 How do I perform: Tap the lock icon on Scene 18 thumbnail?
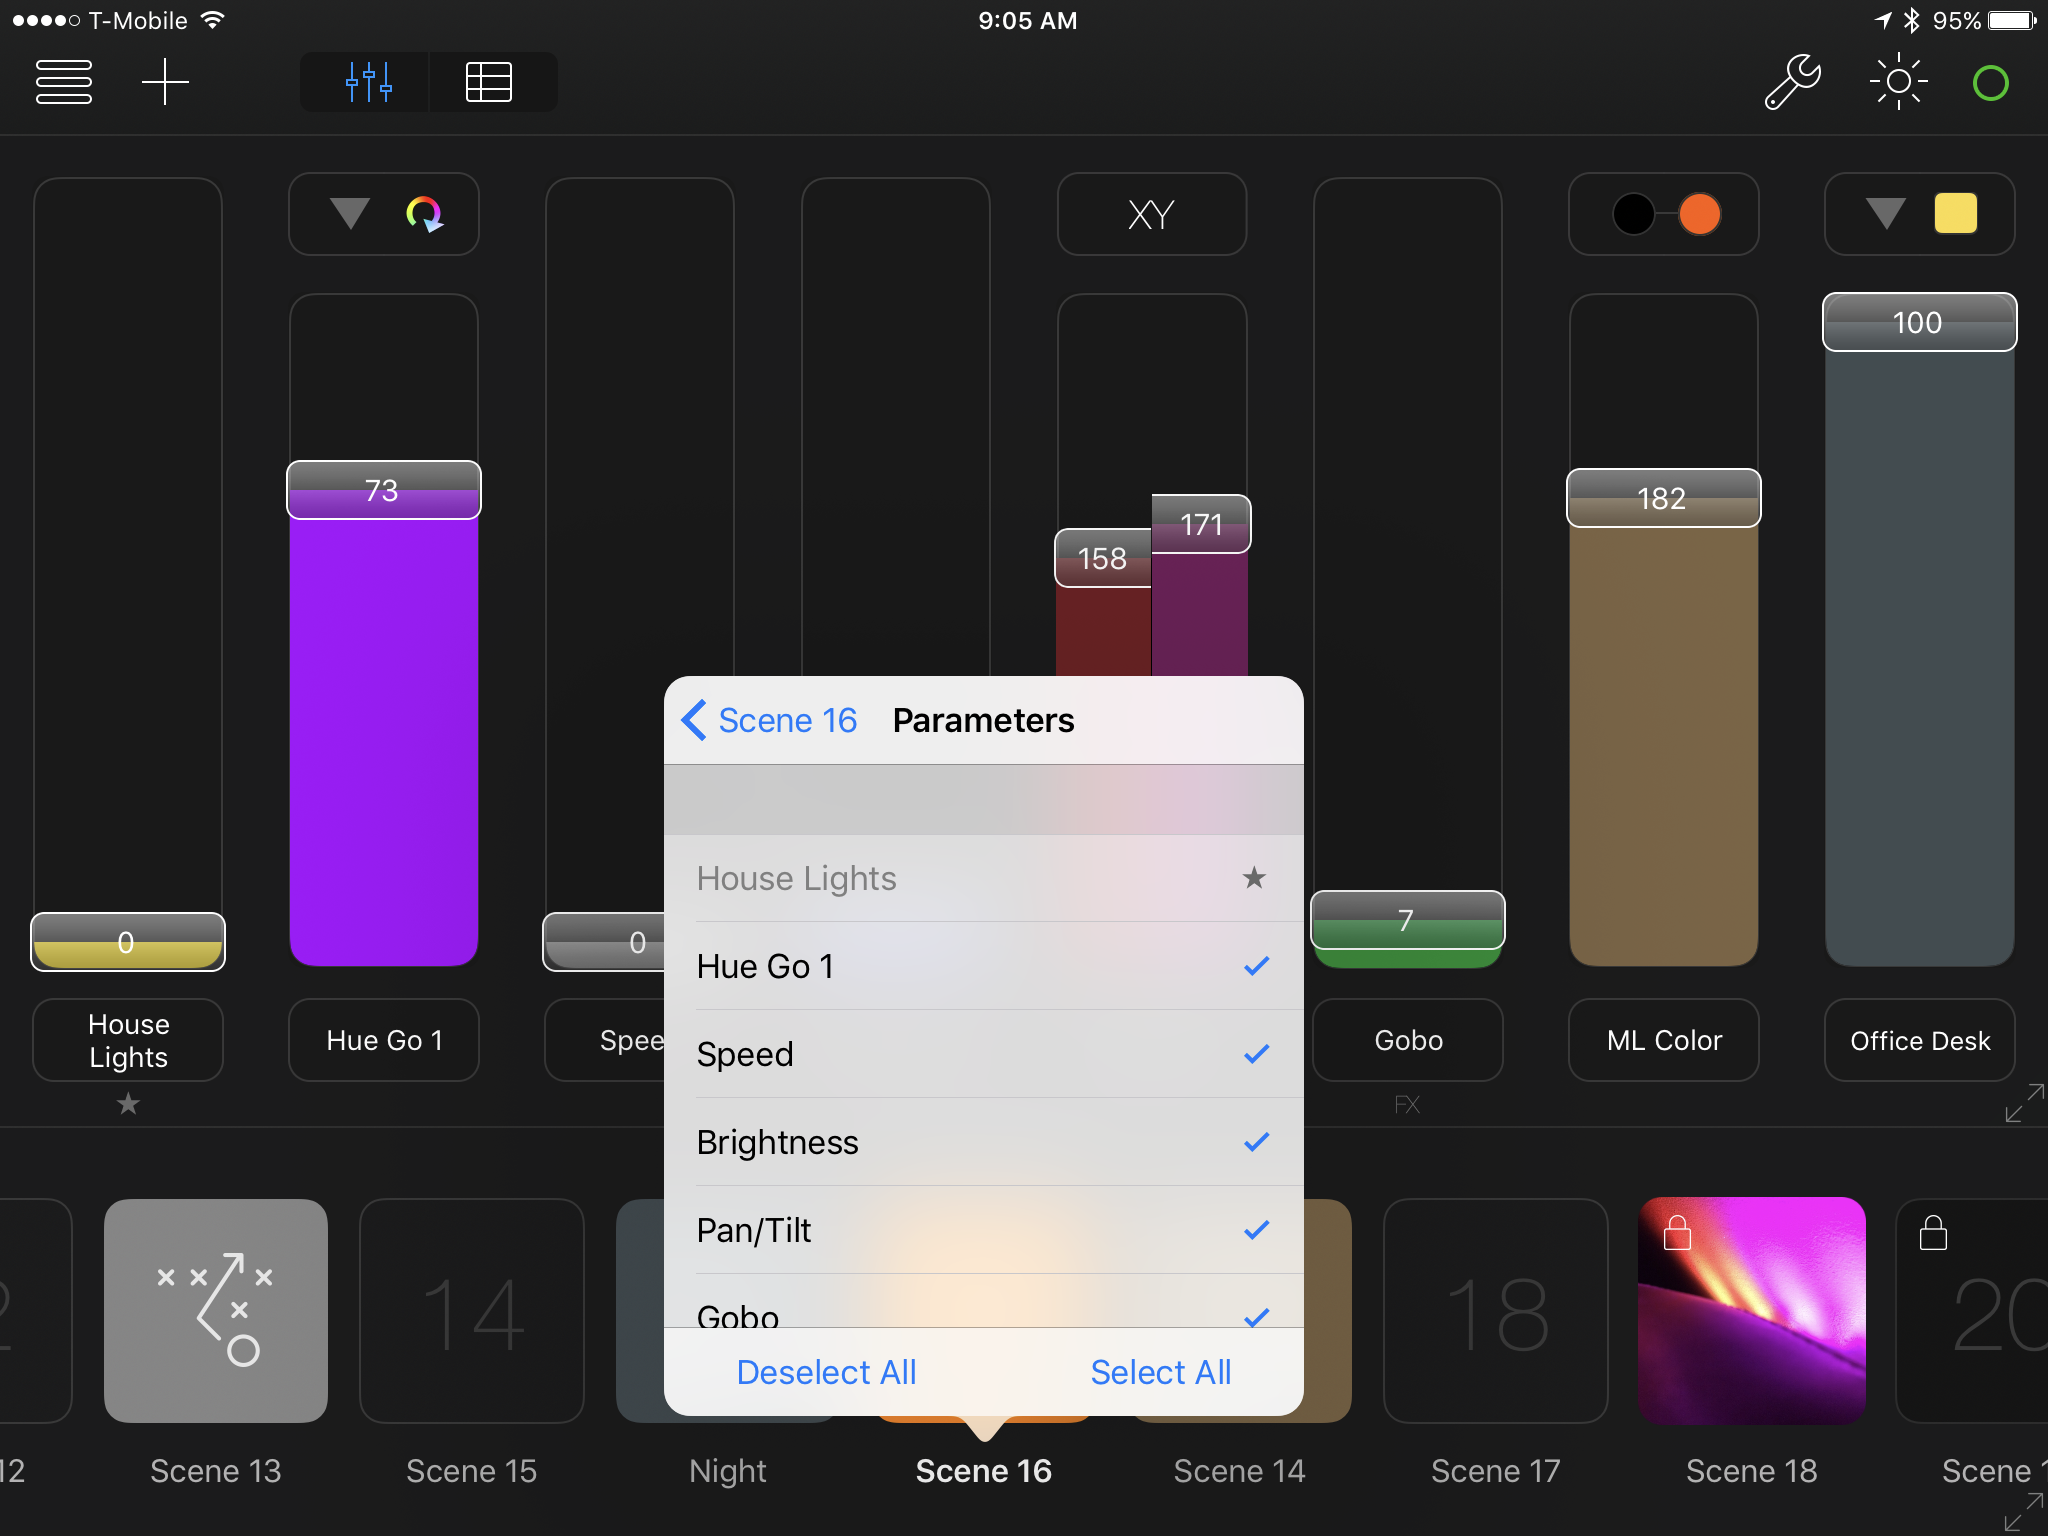tap(1677, 1233)
